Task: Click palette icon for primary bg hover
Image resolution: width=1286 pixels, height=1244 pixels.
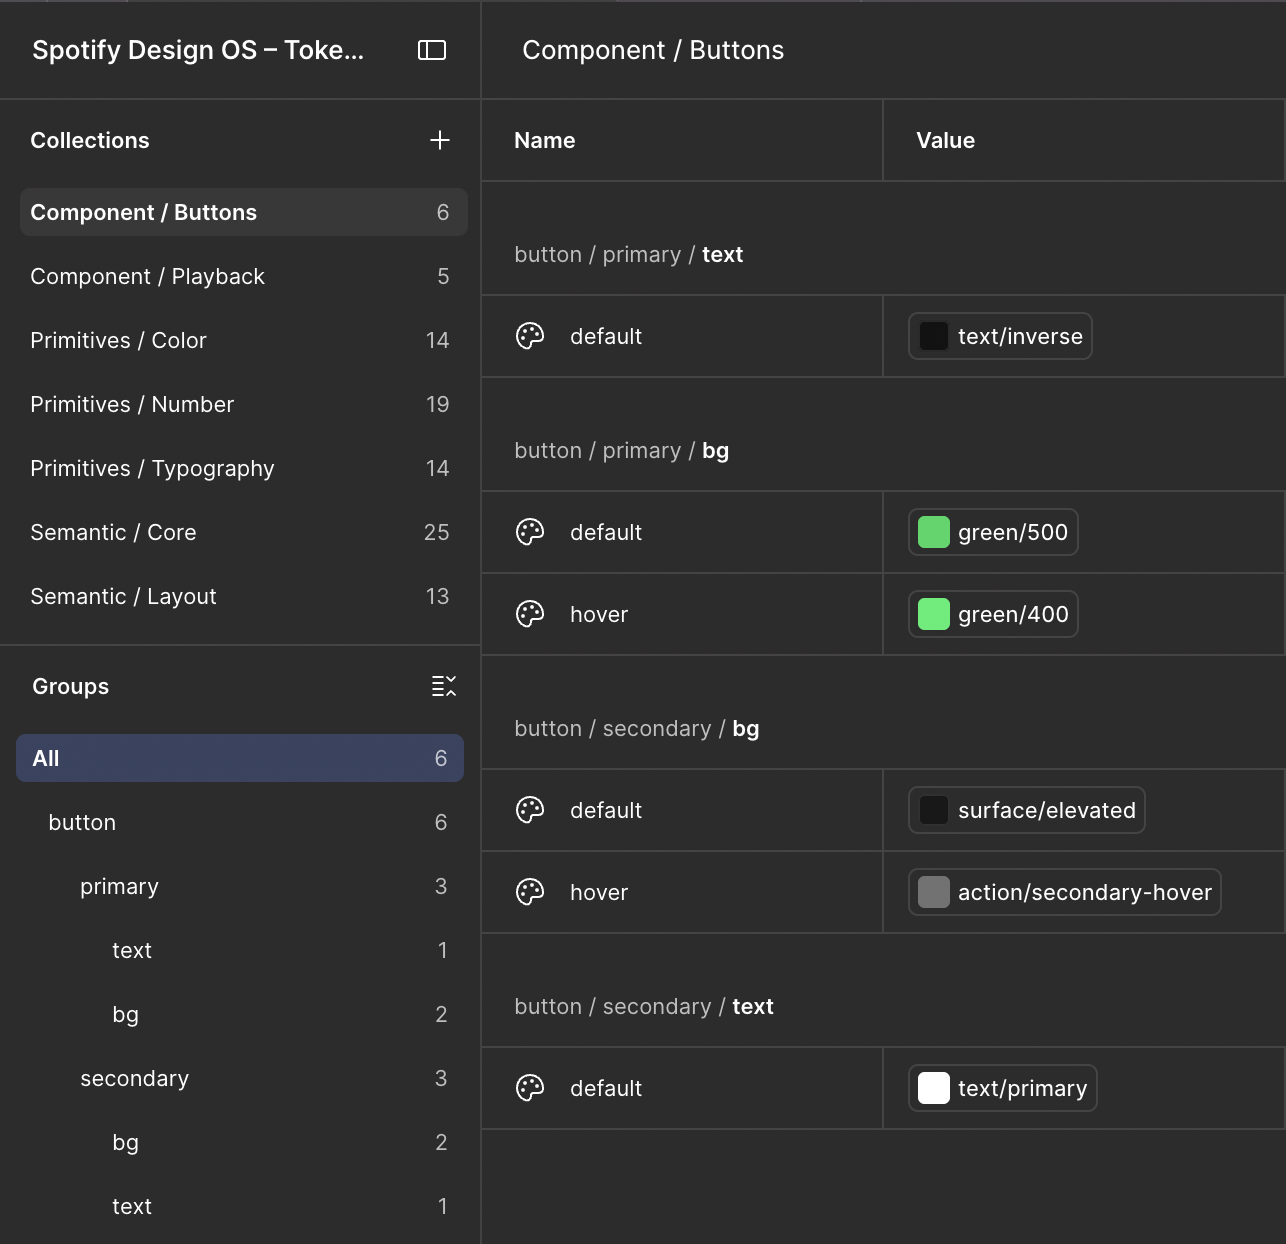Action: coord(530,614)
